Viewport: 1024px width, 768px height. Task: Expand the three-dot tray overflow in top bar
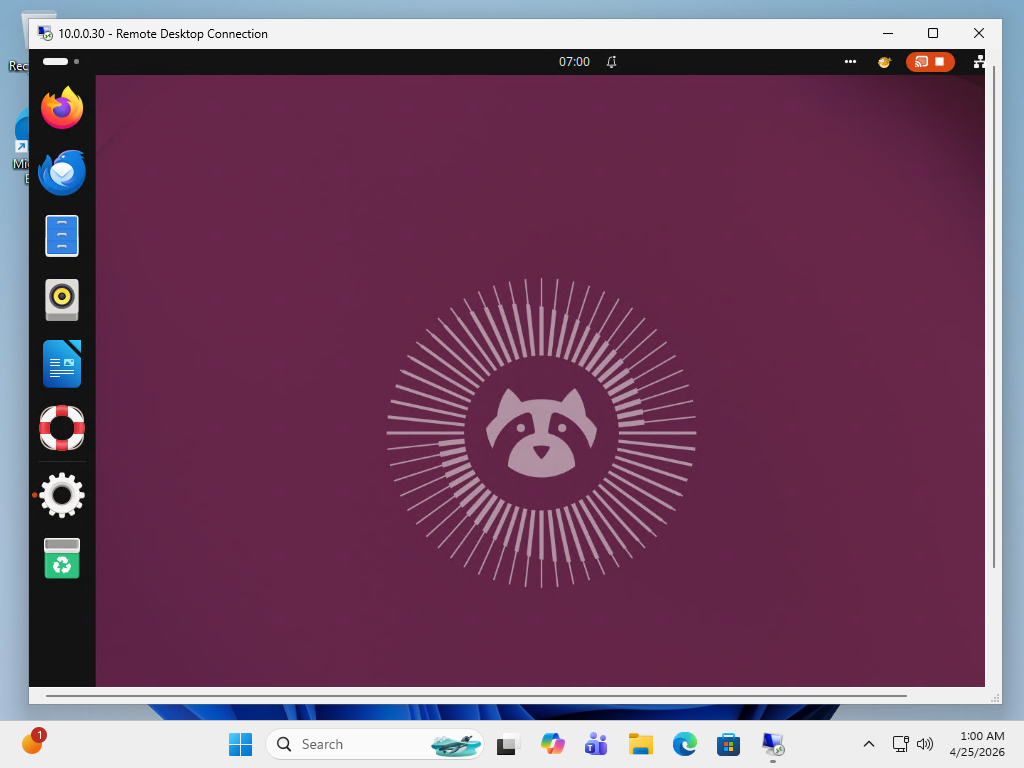point(850,62)
